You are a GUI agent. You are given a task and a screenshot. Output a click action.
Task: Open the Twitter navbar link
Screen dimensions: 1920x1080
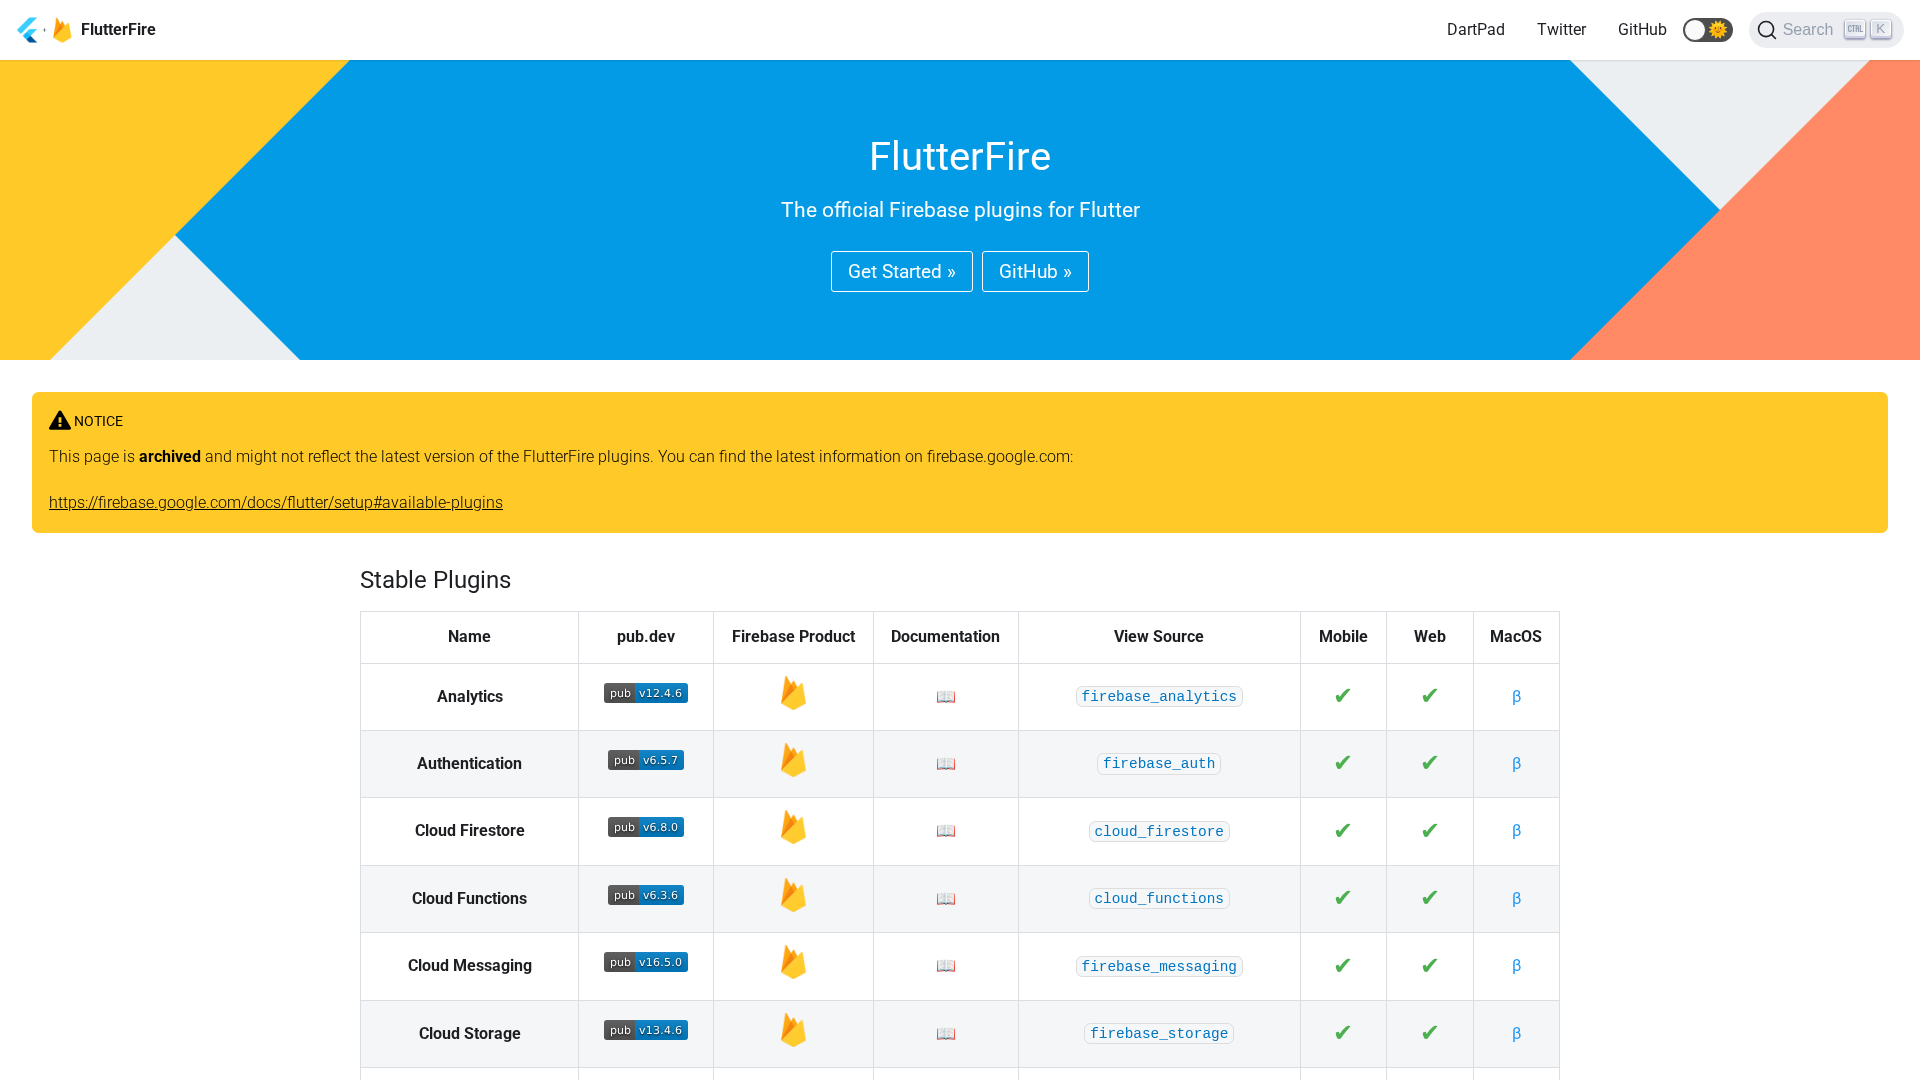click(x=1561, y=30)
